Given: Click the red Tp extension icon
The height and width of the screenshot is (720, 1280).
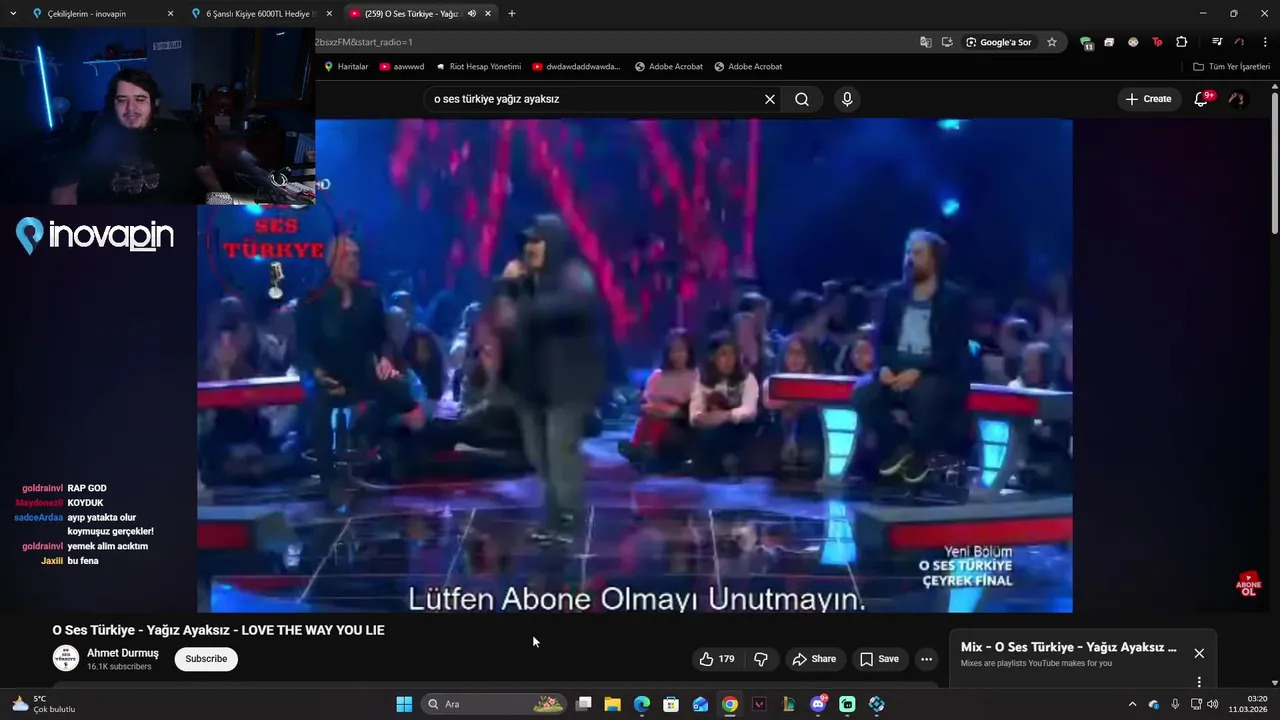Looking at the screenshot, I should coord(1157,42).
